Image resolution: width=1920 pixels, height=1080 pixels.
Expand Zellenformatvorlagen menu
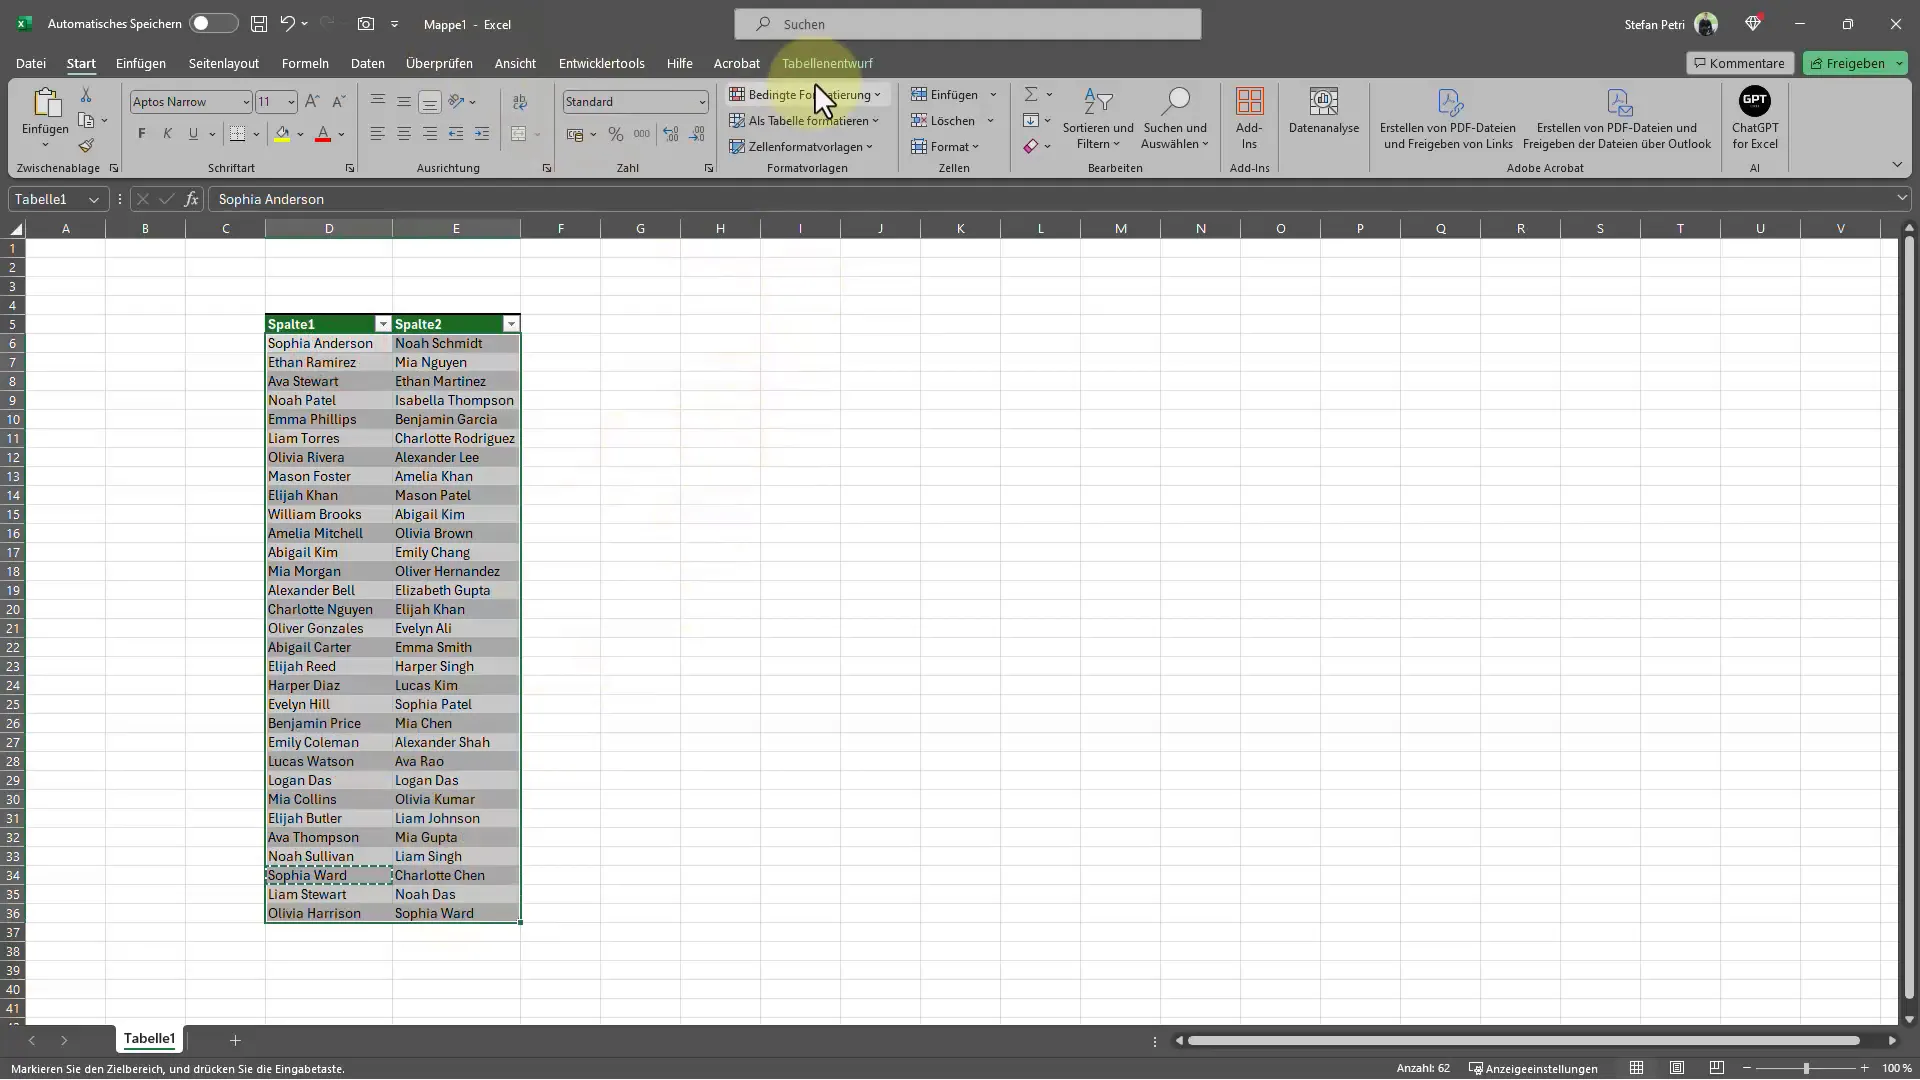pyautogui.click(x=801, y=147)
